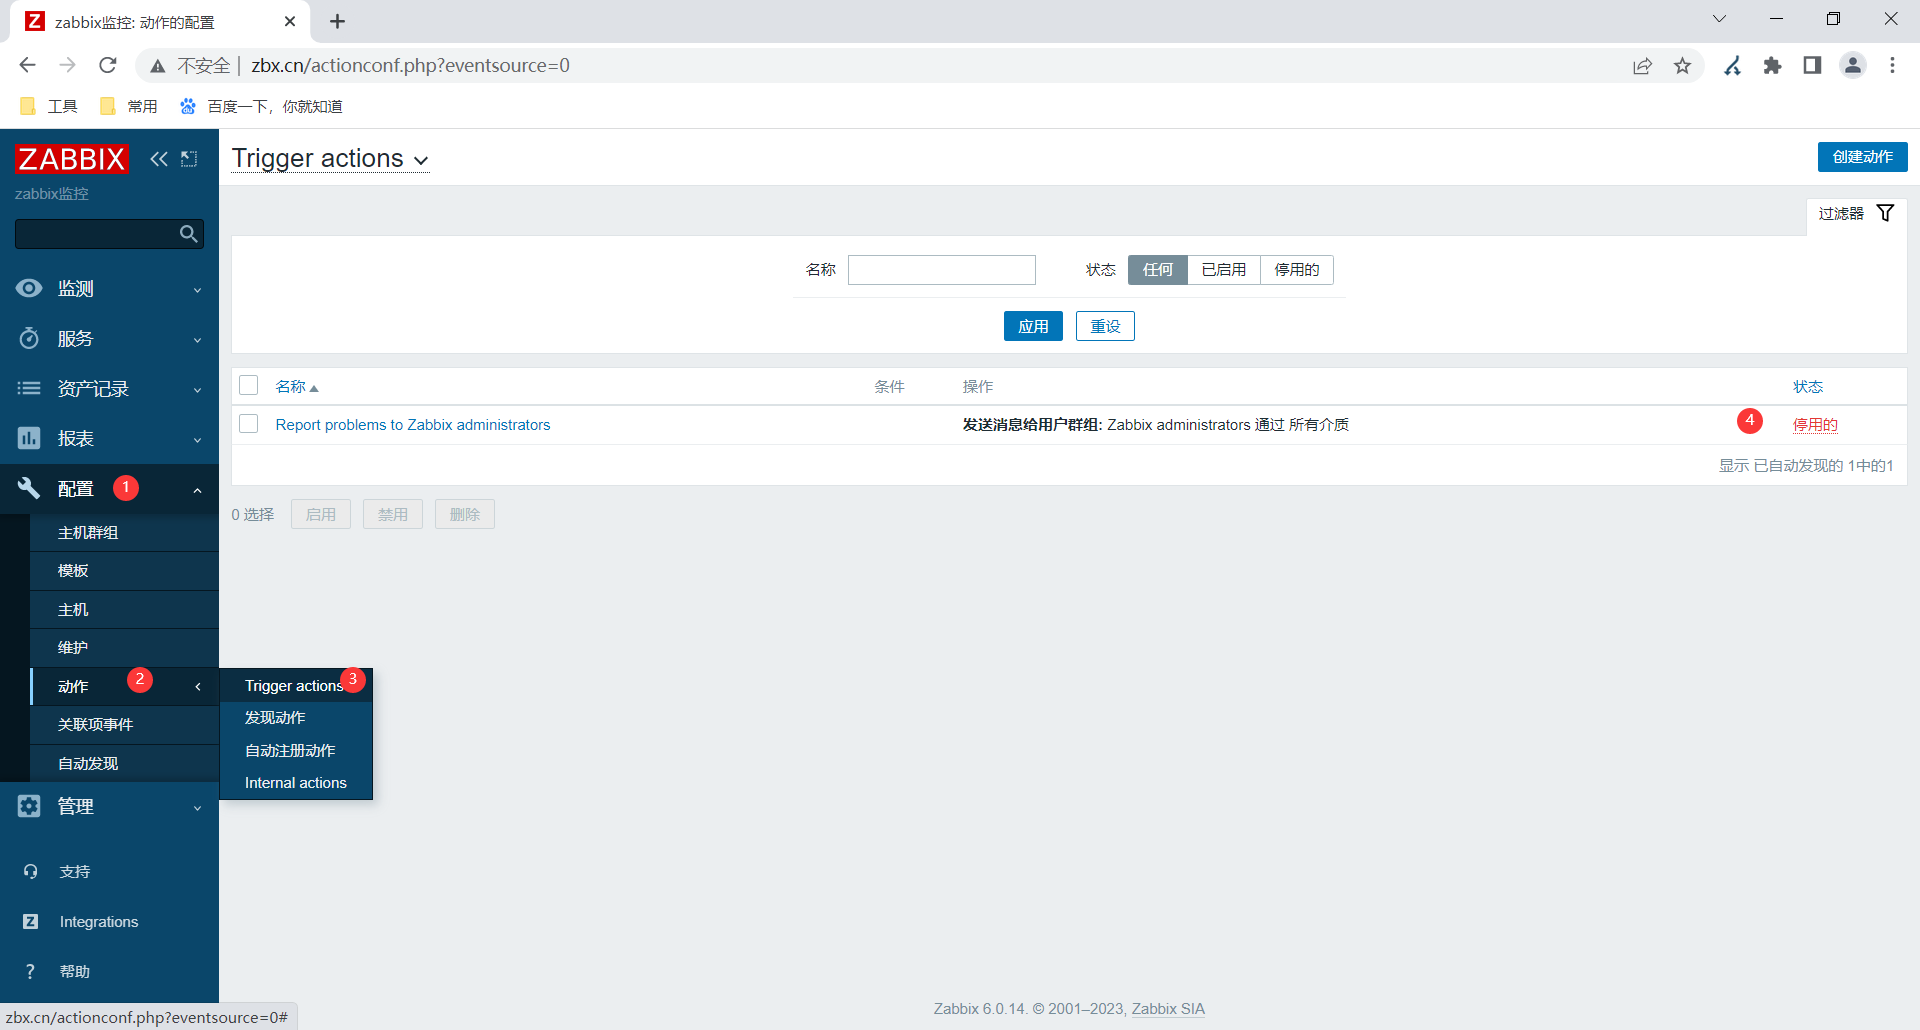Viewport: 1920px width, 1030px height.
Task: Open the 资产记录 list icon menu
Action: click(29, 388)
